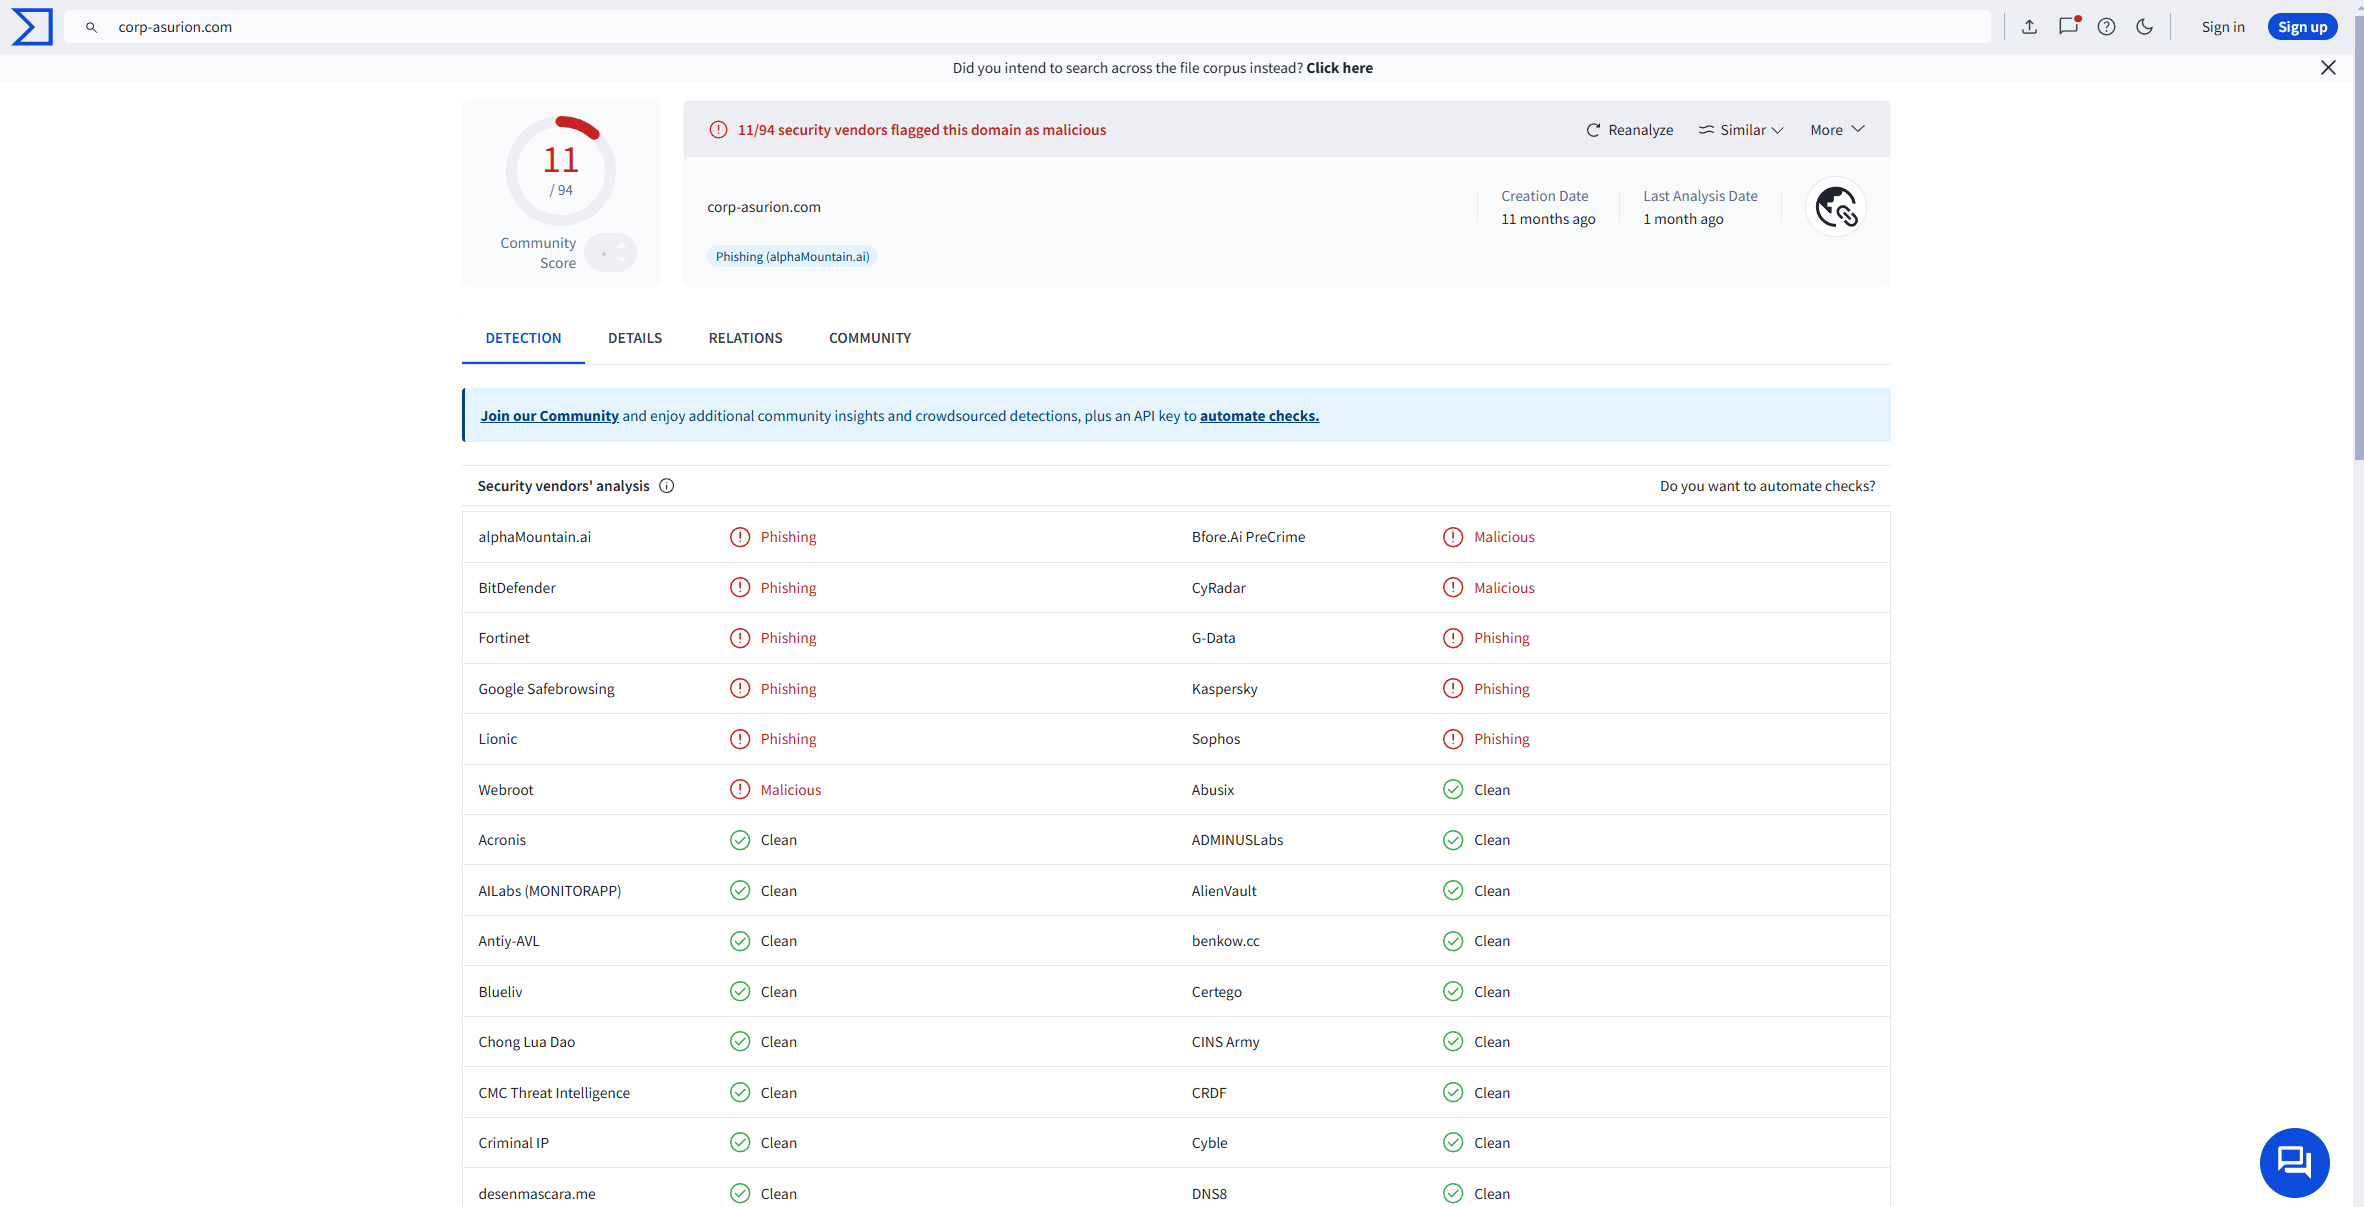Open the notifications flag icon
Screen dimensions: 2364x1207
pyautogui.click(x=2068, y=27)
